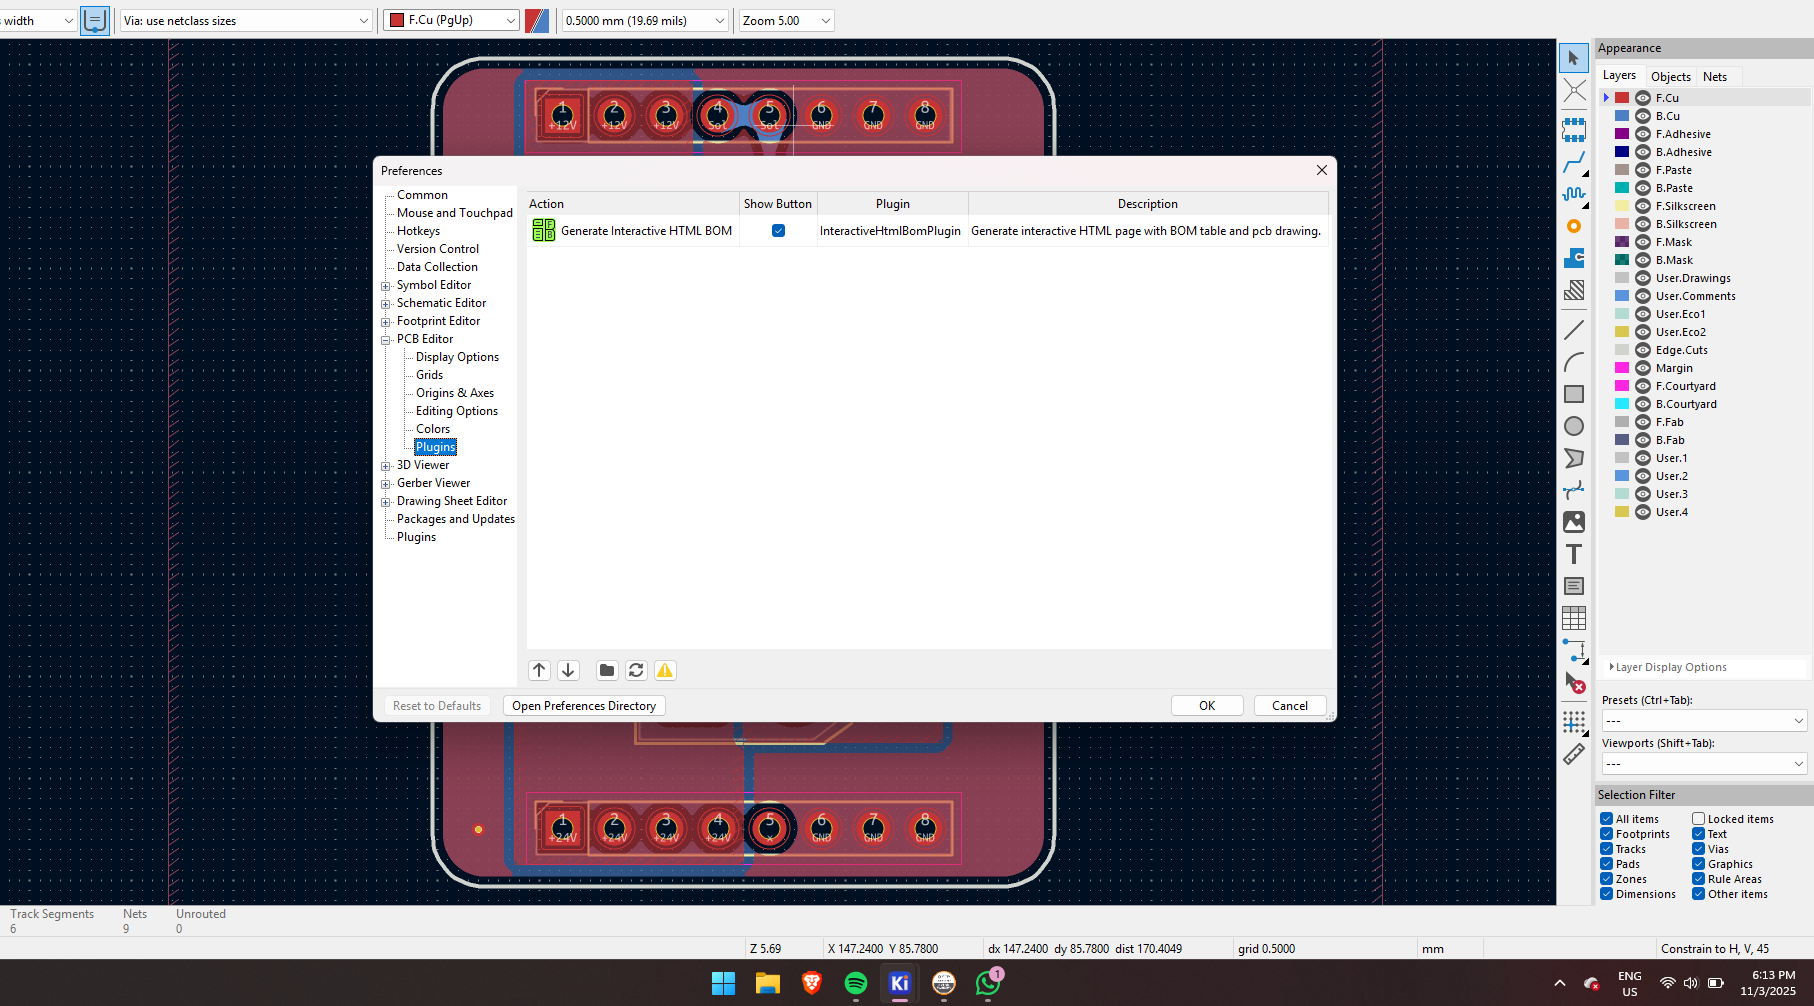Screen dimensions: 1814x1006
Task: Uncheck Show Button for Interactive HTML BOM
Action: (778, 231)
